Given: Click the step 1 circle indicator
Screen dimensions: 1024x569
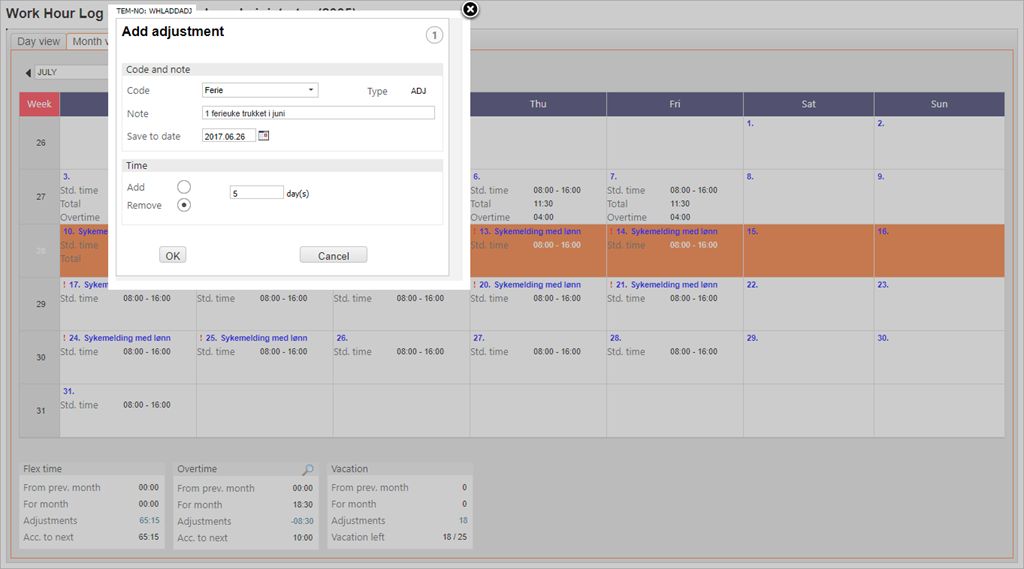Looking at the screenshot, I should [434, 36].
